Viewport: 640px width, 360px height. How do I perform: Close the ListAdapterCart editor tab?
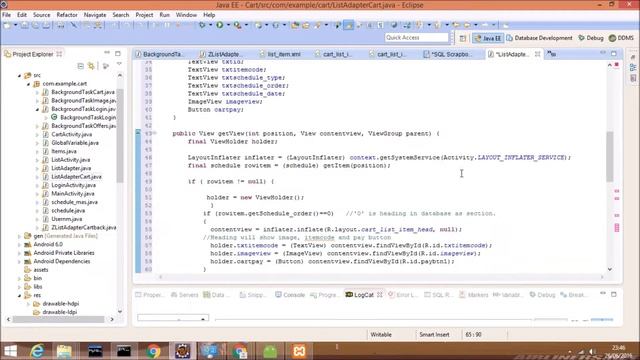click(x=538, y=54)
